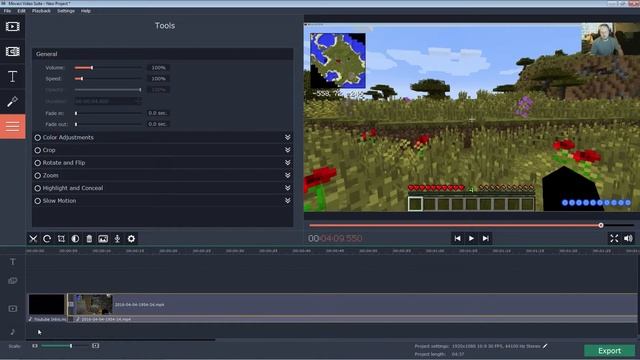
Task: Click the titles track T icon in timeline
Action: pyautogui.click(x=13, y=262)
